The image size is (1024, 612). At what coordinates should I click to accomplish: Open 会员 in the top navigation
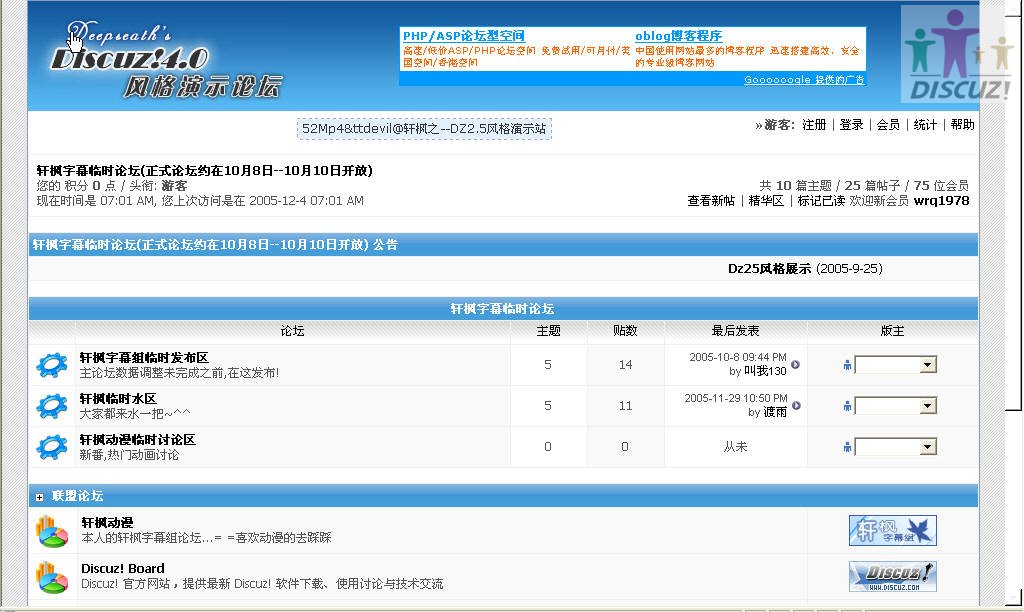[x=888, y=125]
